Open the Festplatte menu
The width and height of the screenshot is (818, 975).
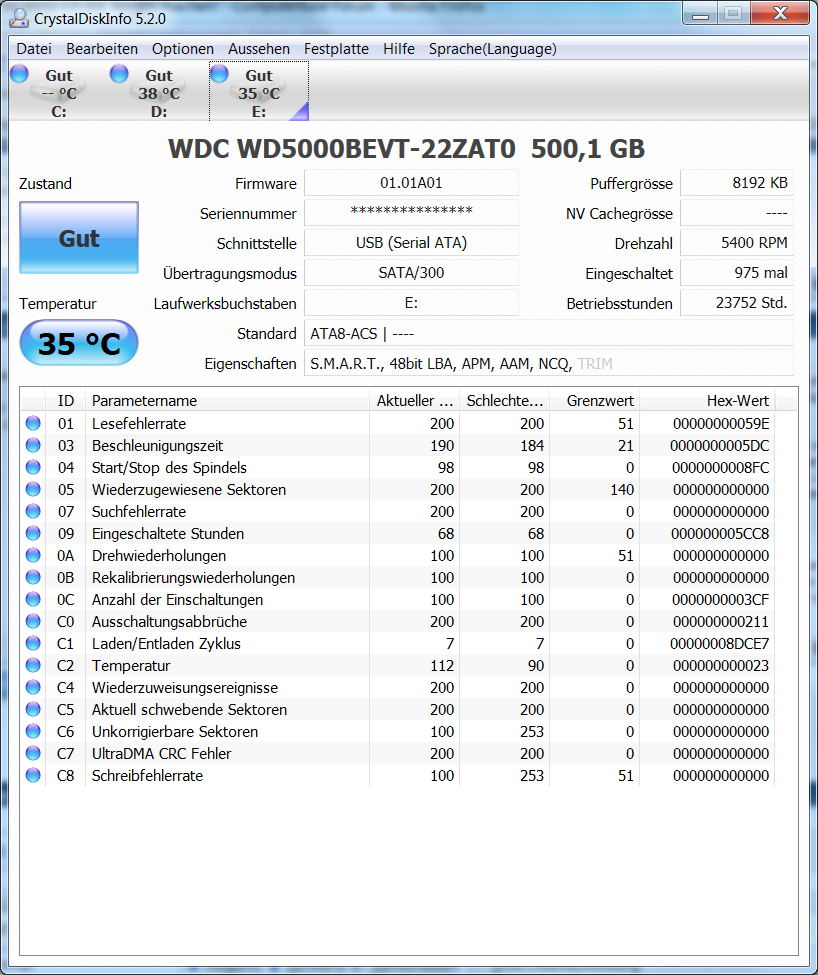(x=336, y=49)
